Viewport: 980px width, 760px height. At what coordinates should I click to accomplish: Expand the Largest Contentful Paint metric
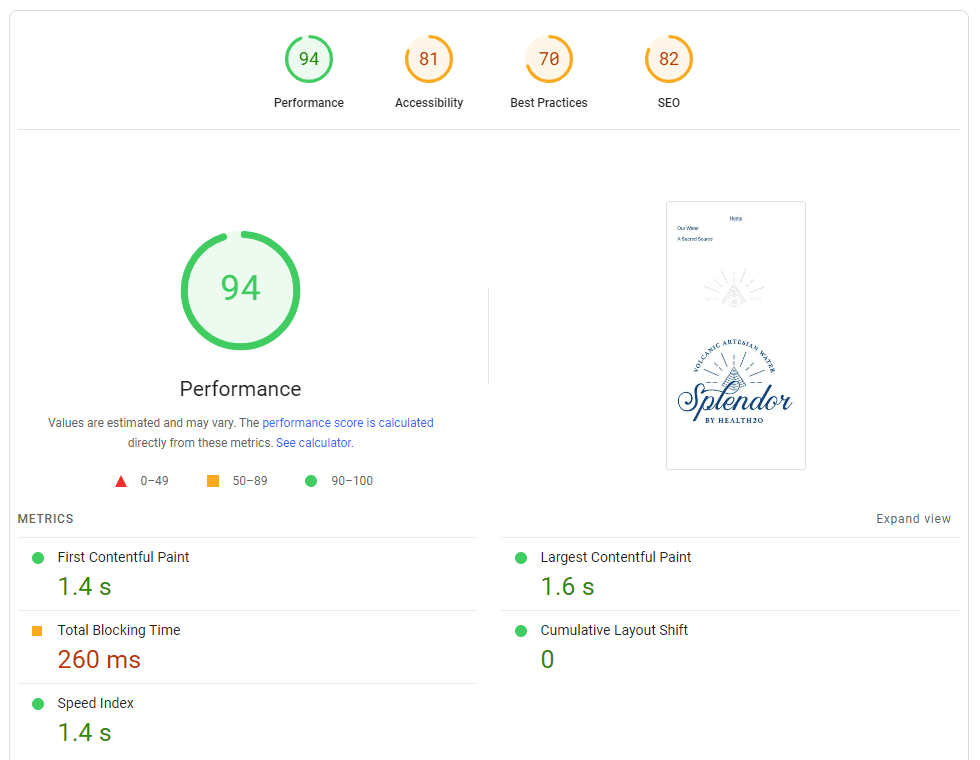click(x=615, y=557)
